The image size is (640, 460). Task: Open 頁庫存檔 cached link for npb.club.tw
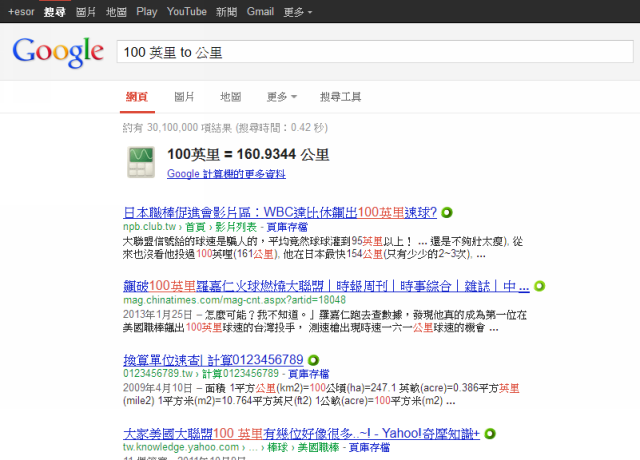click(x=287, y=227)
